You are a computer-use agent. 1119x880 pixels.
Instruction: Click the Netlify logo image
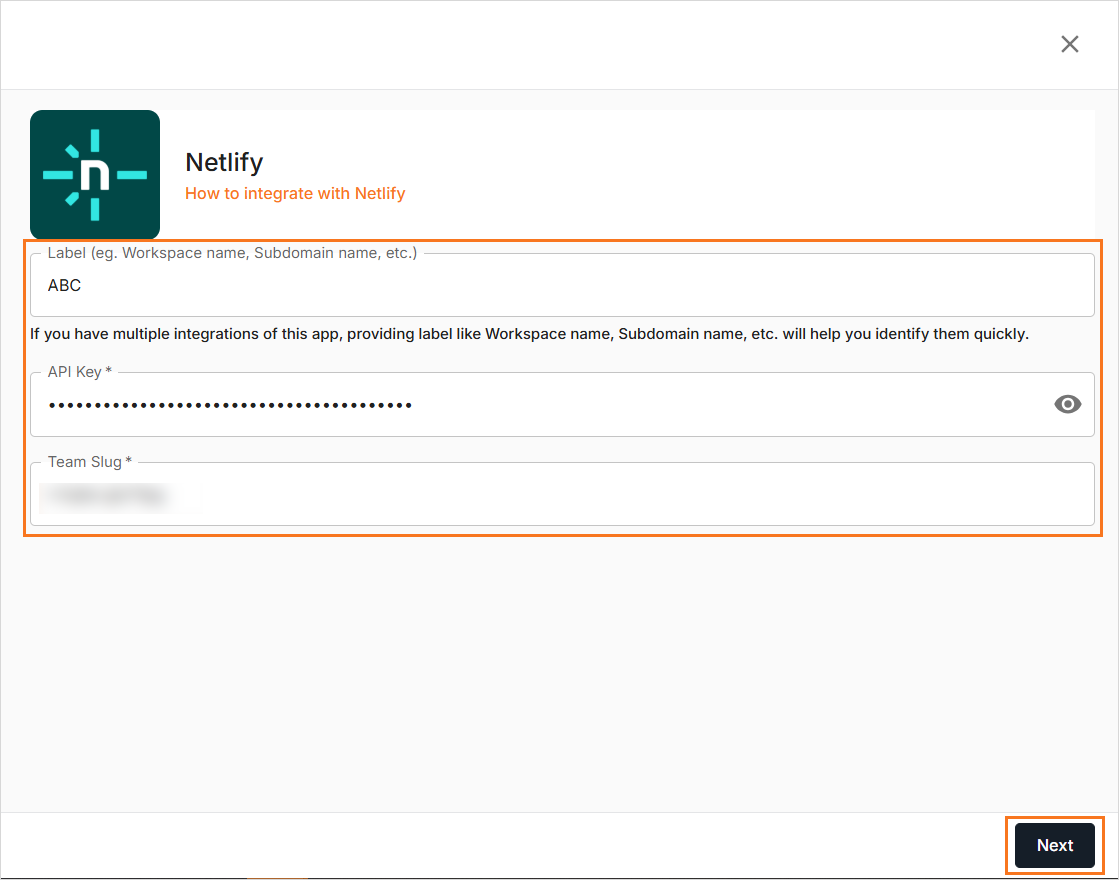[95, 175]
